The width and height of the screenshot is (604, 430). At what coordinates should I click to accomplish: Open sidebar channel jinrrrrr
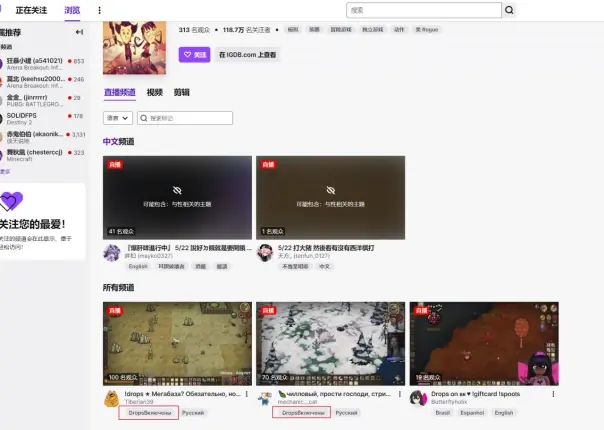42,100
